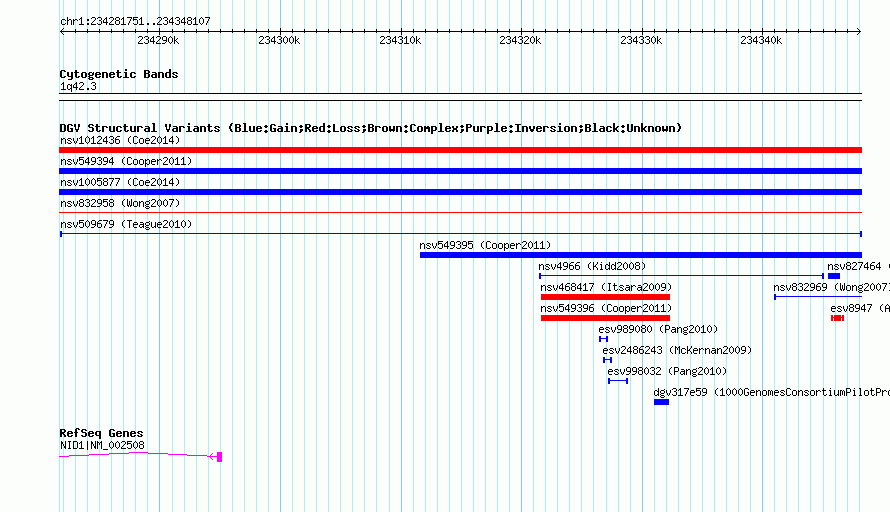This screenshot has width=890, height=512.
Task: Click the small esv989080 blue marker
Action: (x=603, y=339)
